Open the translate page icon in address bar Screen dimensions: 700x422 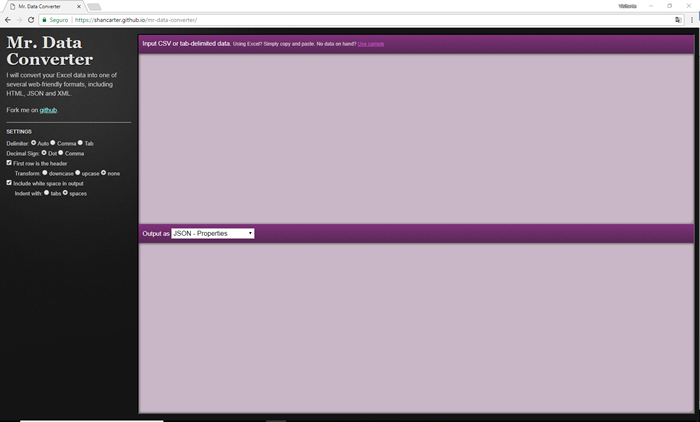[678, 20]
